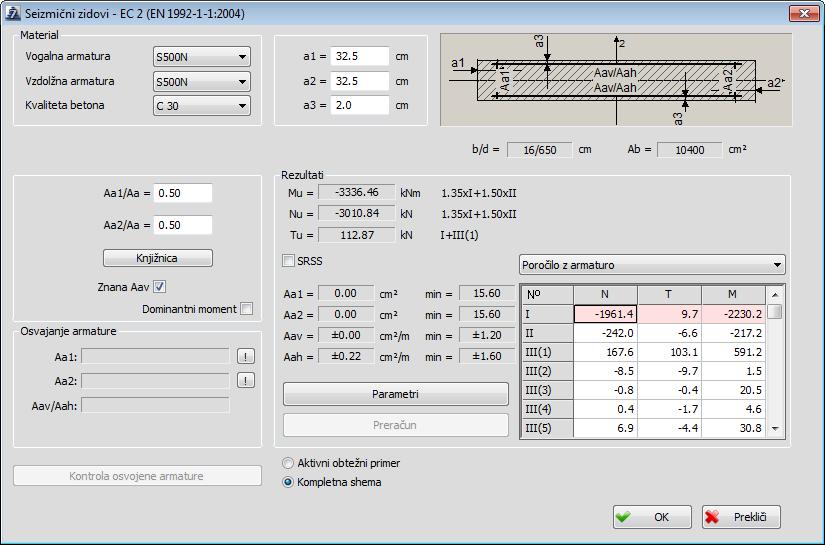Click cell with value -2230.2
This screenshot has width=825, height=545.
733,314
